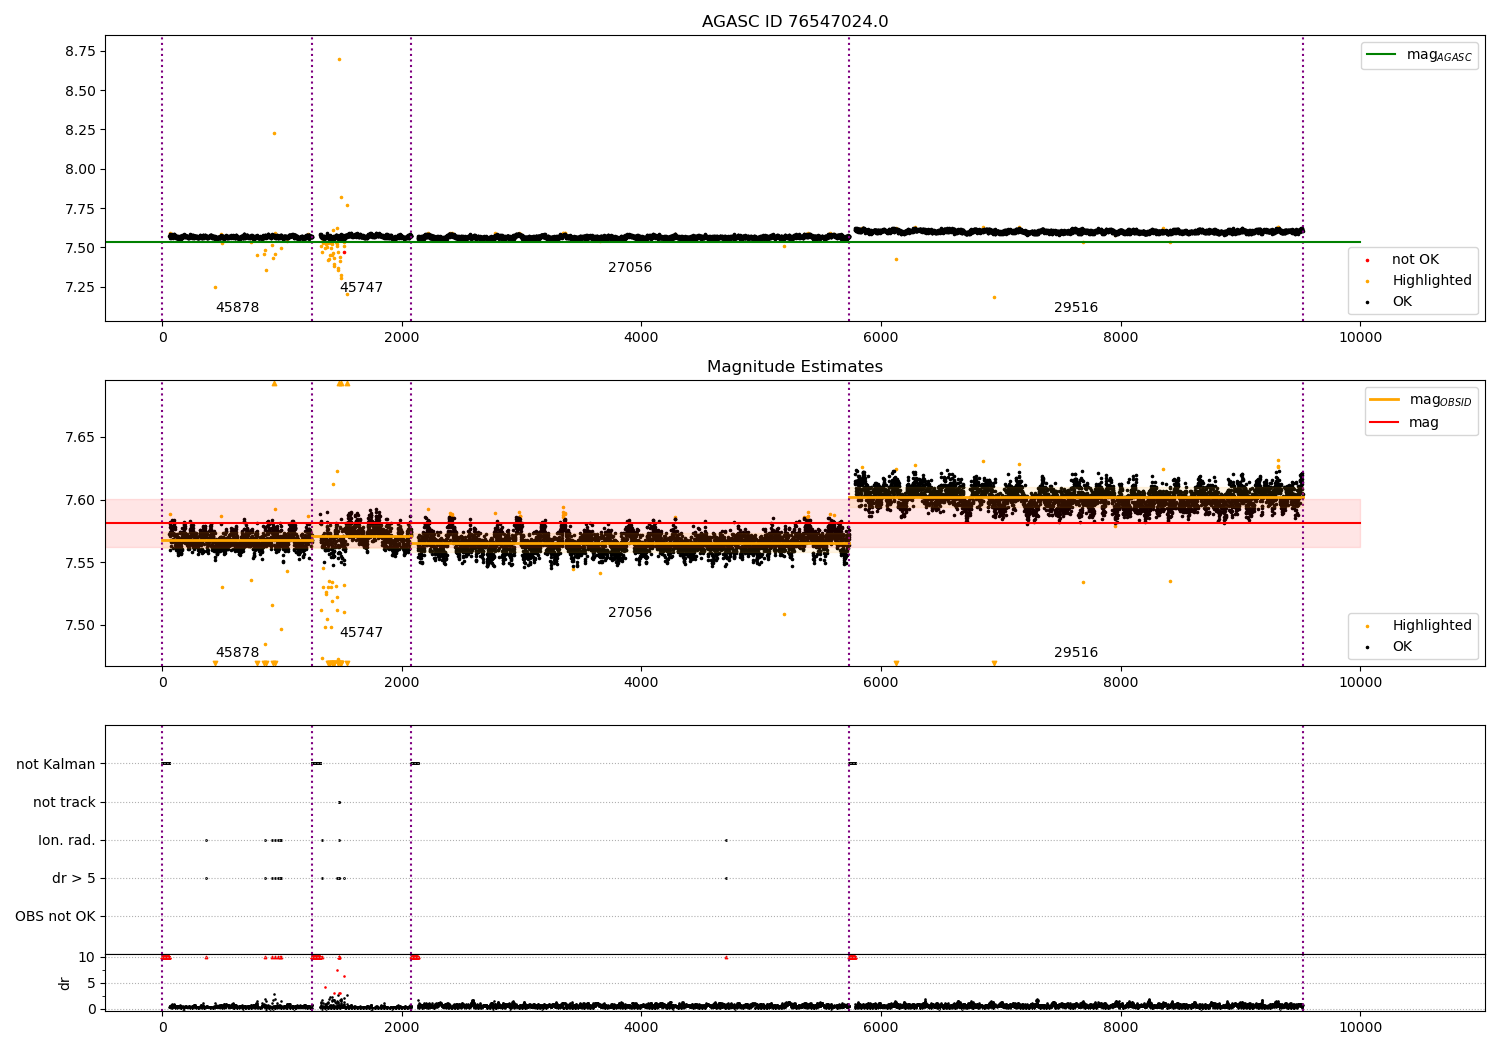1500x1050 pixels.
Task: Select the mag OBSID legend label in middle plot
Action: click(x=1441, y=400)
